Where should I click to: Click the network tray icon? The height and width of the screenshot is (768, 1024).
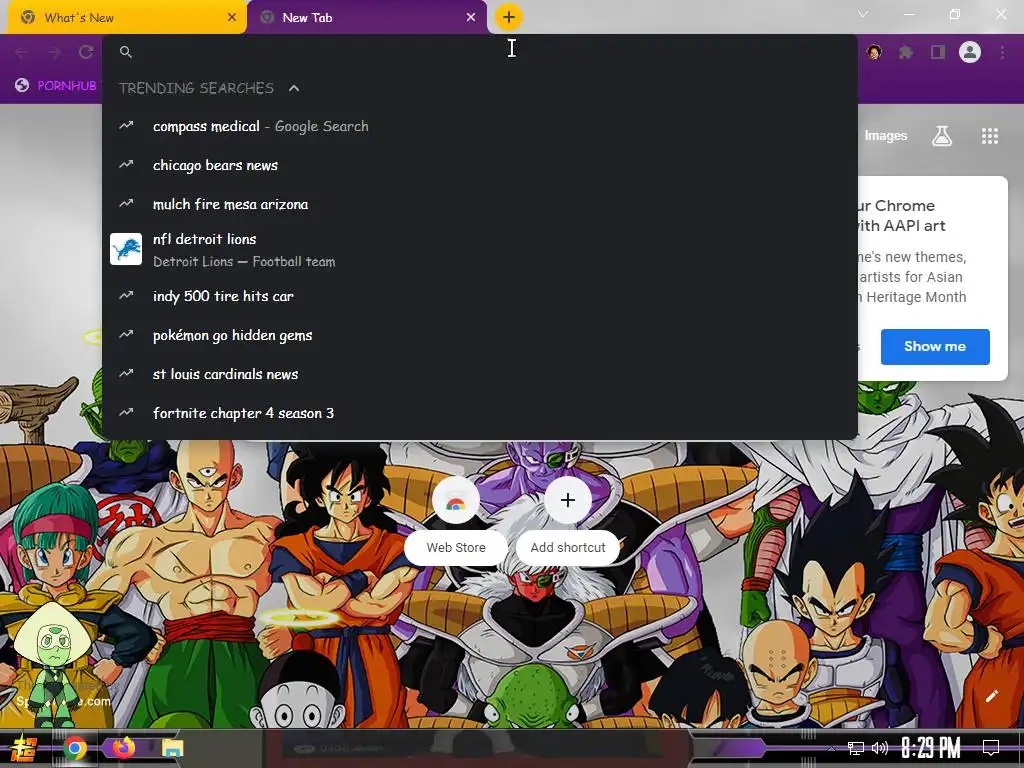(x=856, y=748)
